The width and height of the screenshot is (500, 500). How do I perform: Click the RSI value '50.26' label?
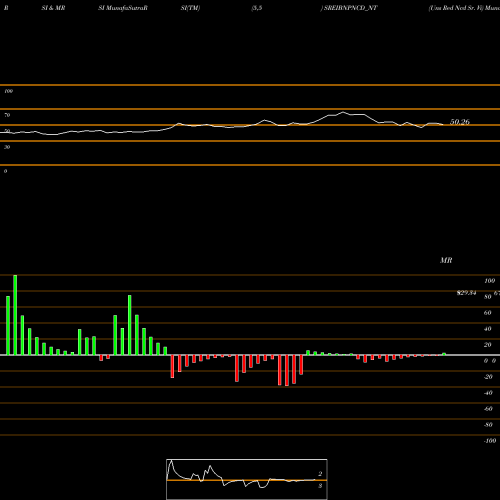[460, 122]
